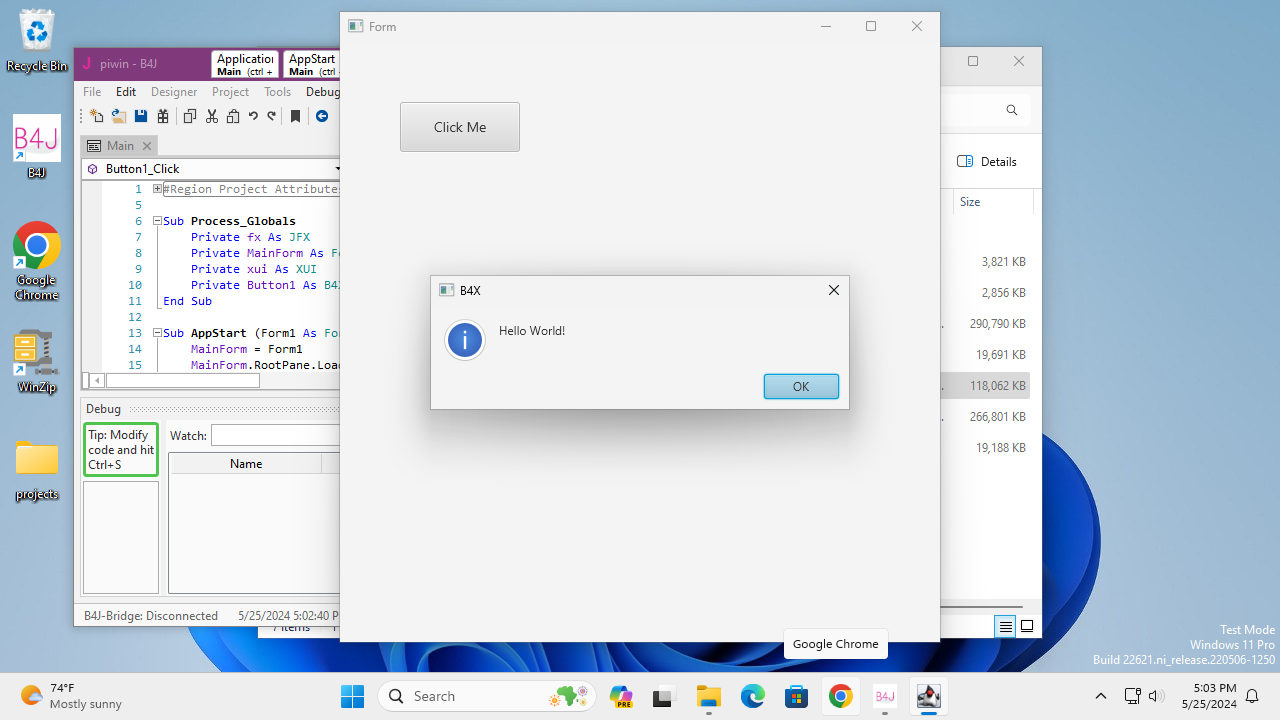
Task: Open File Explorer from the taskbar
Action: point(709,696)
